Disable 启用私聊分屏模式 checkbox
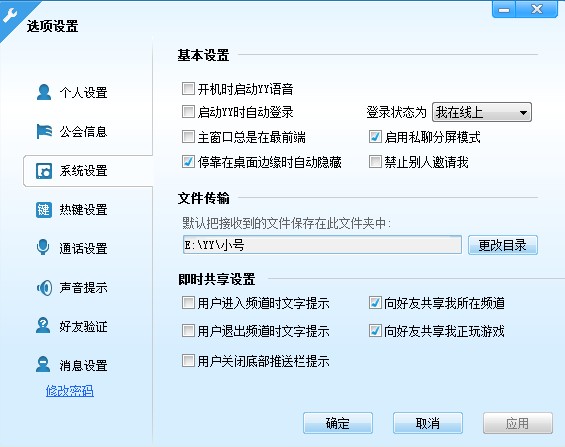565x447 pixels. (375, 137)
